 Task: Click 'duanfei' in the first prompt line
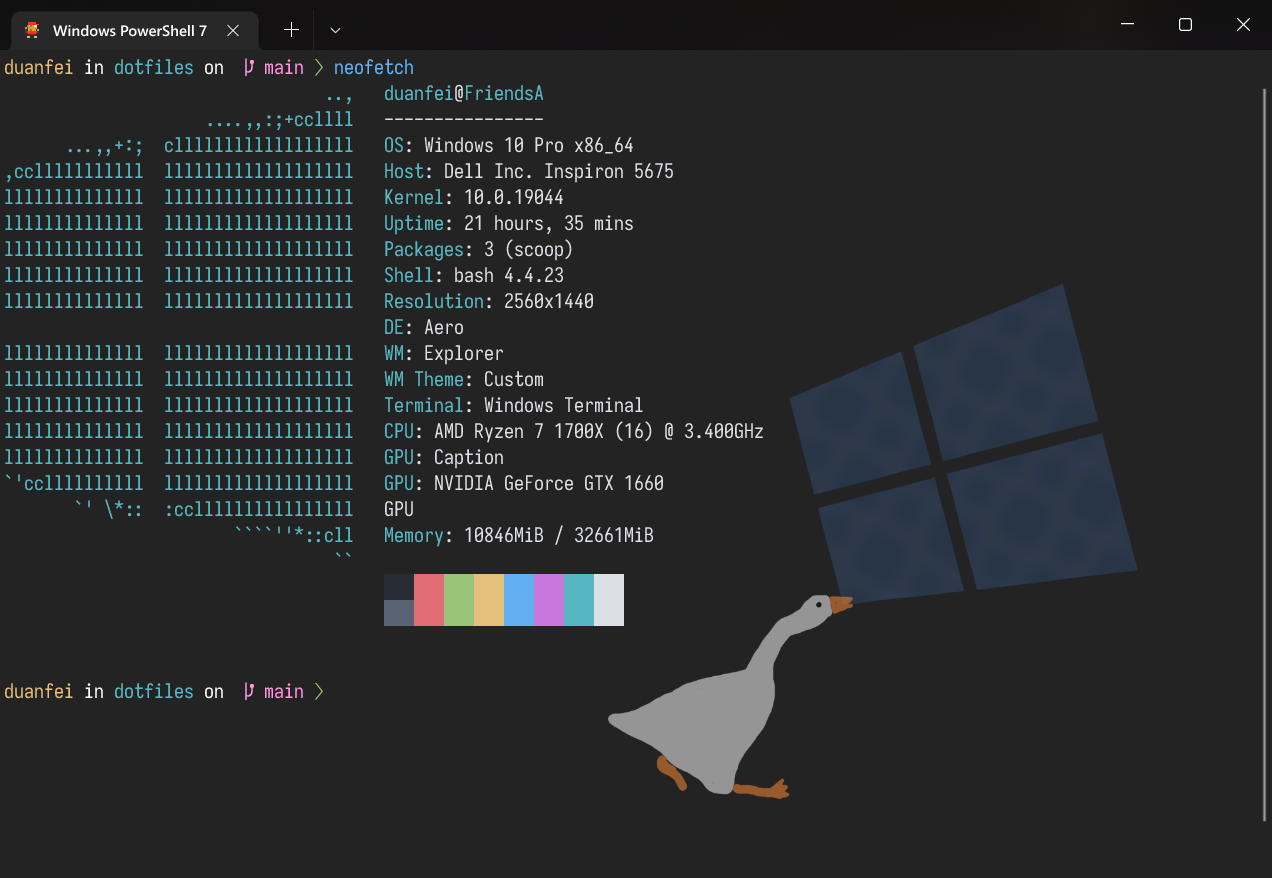click(x=39, y=68)
